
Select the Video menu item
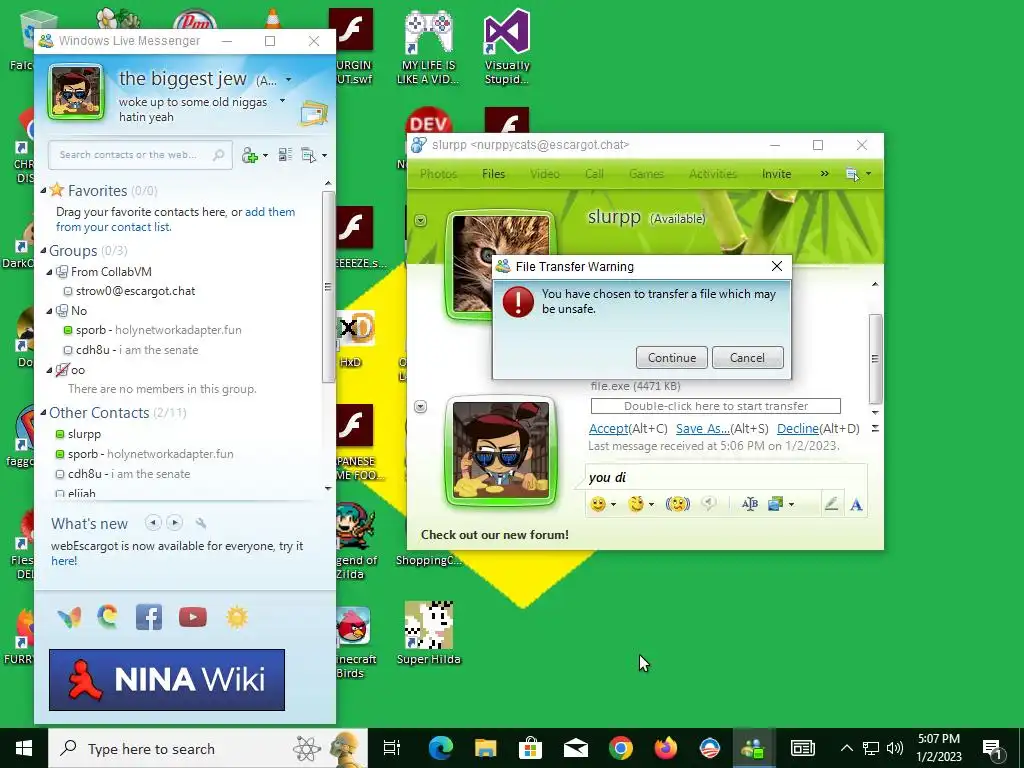[x=545, y=174]
